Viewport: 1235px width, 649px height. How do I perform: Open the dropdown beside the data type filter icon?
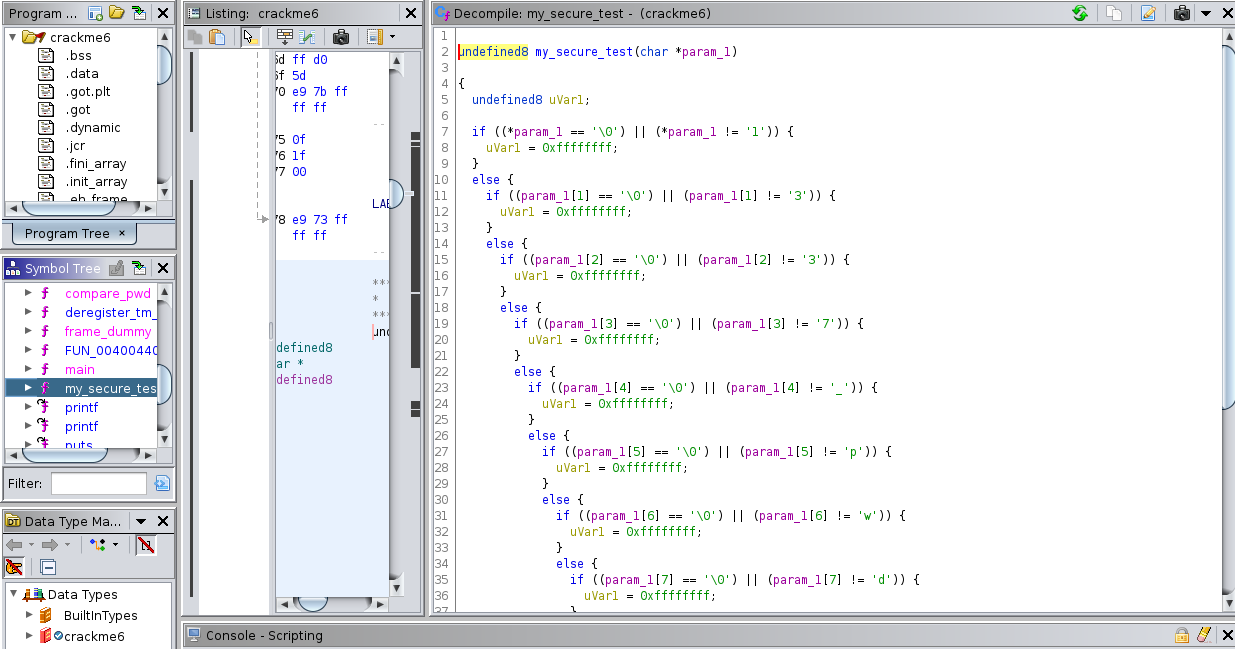tap(115, 545)
